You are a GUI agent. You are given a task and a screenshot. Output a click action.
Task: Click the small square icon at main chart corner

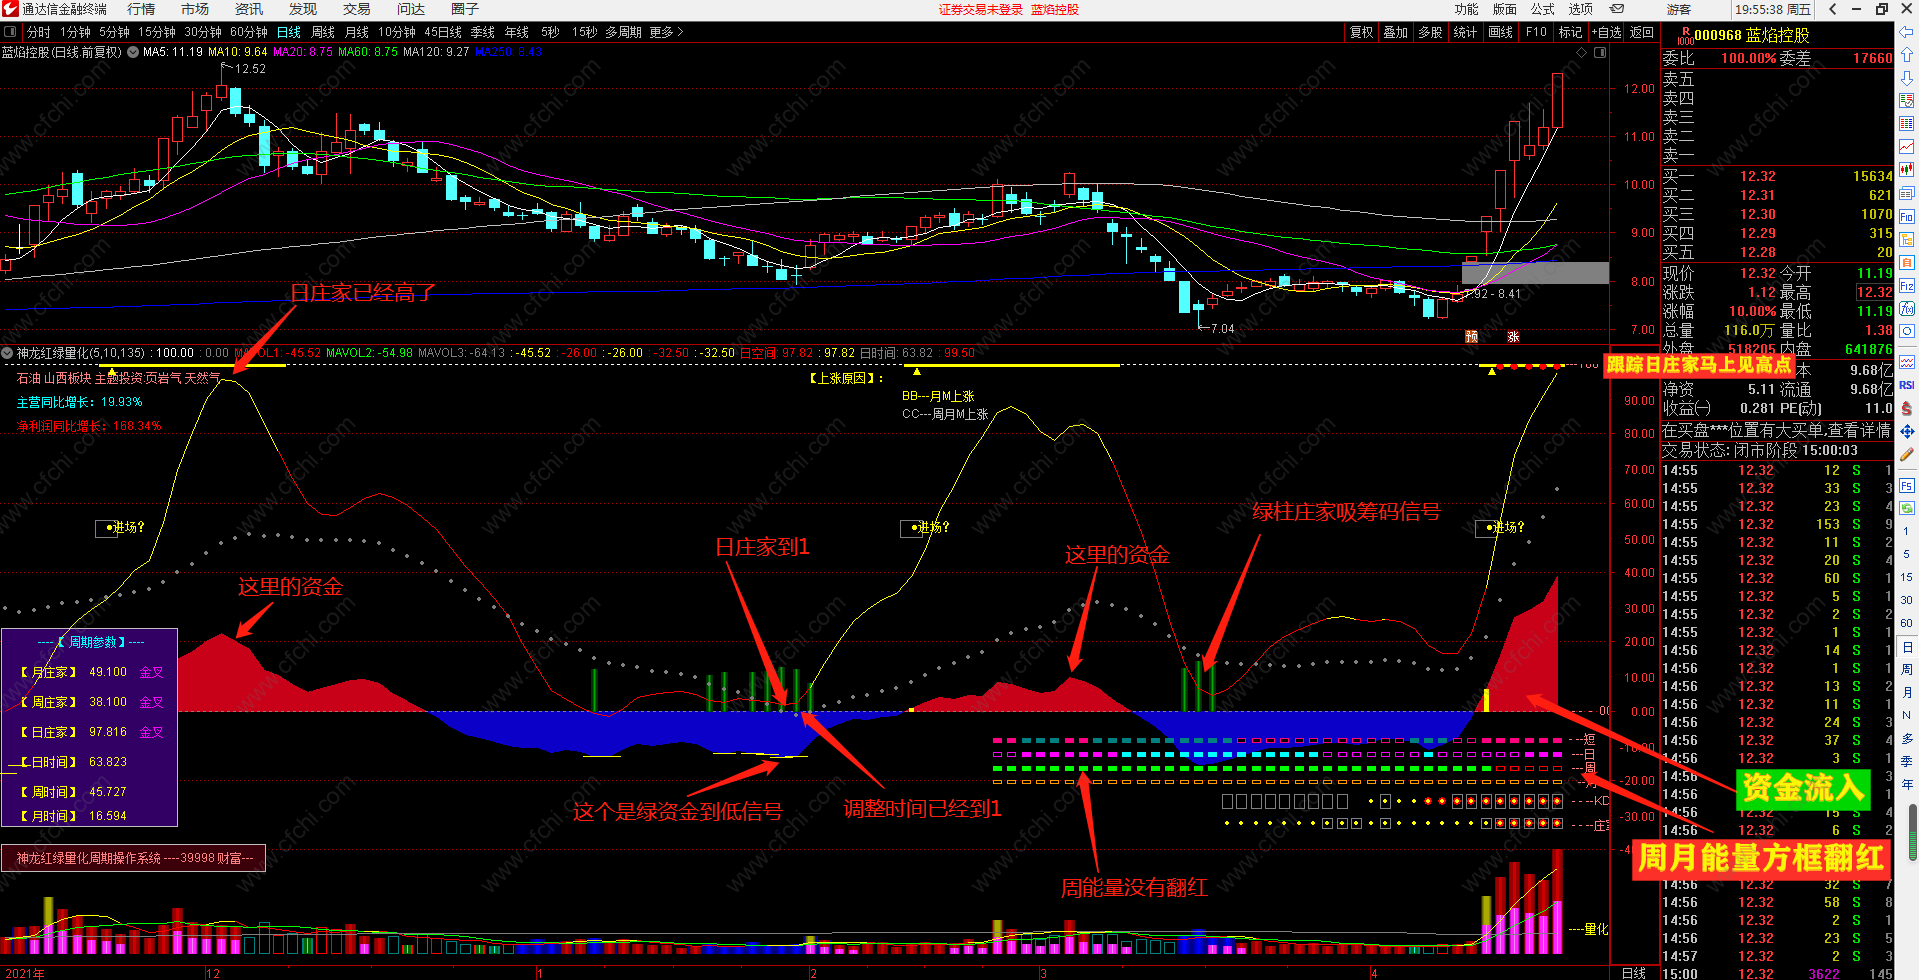[1600, 52]
